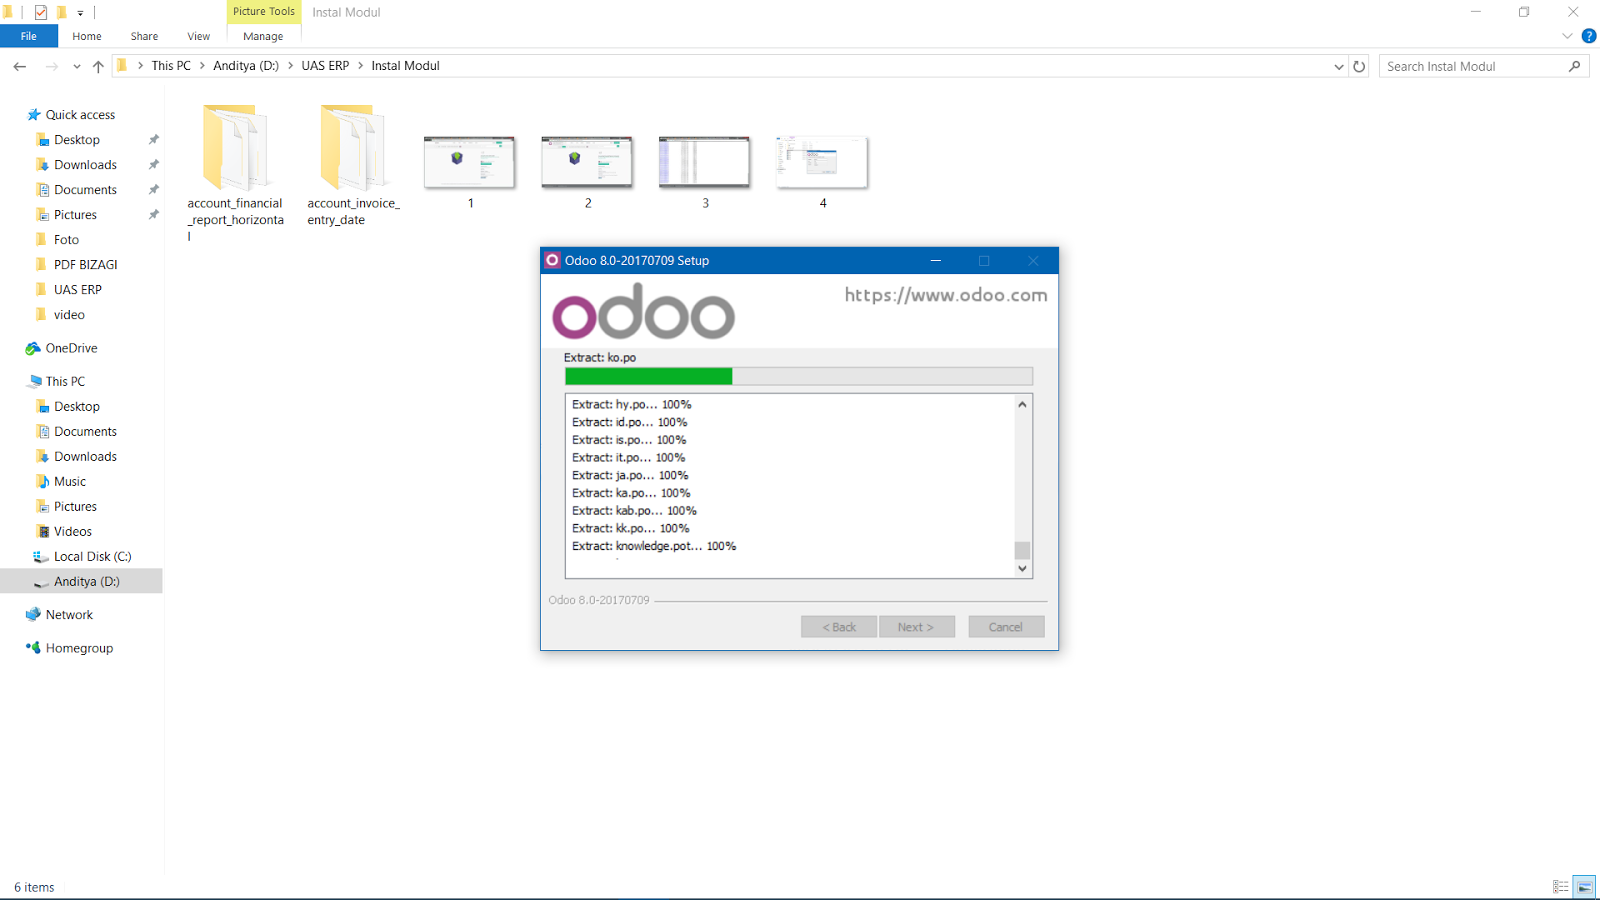Open UAS ERP in Quick access
The height and width of the screenshot is (900, 1600).
(78, 290)
